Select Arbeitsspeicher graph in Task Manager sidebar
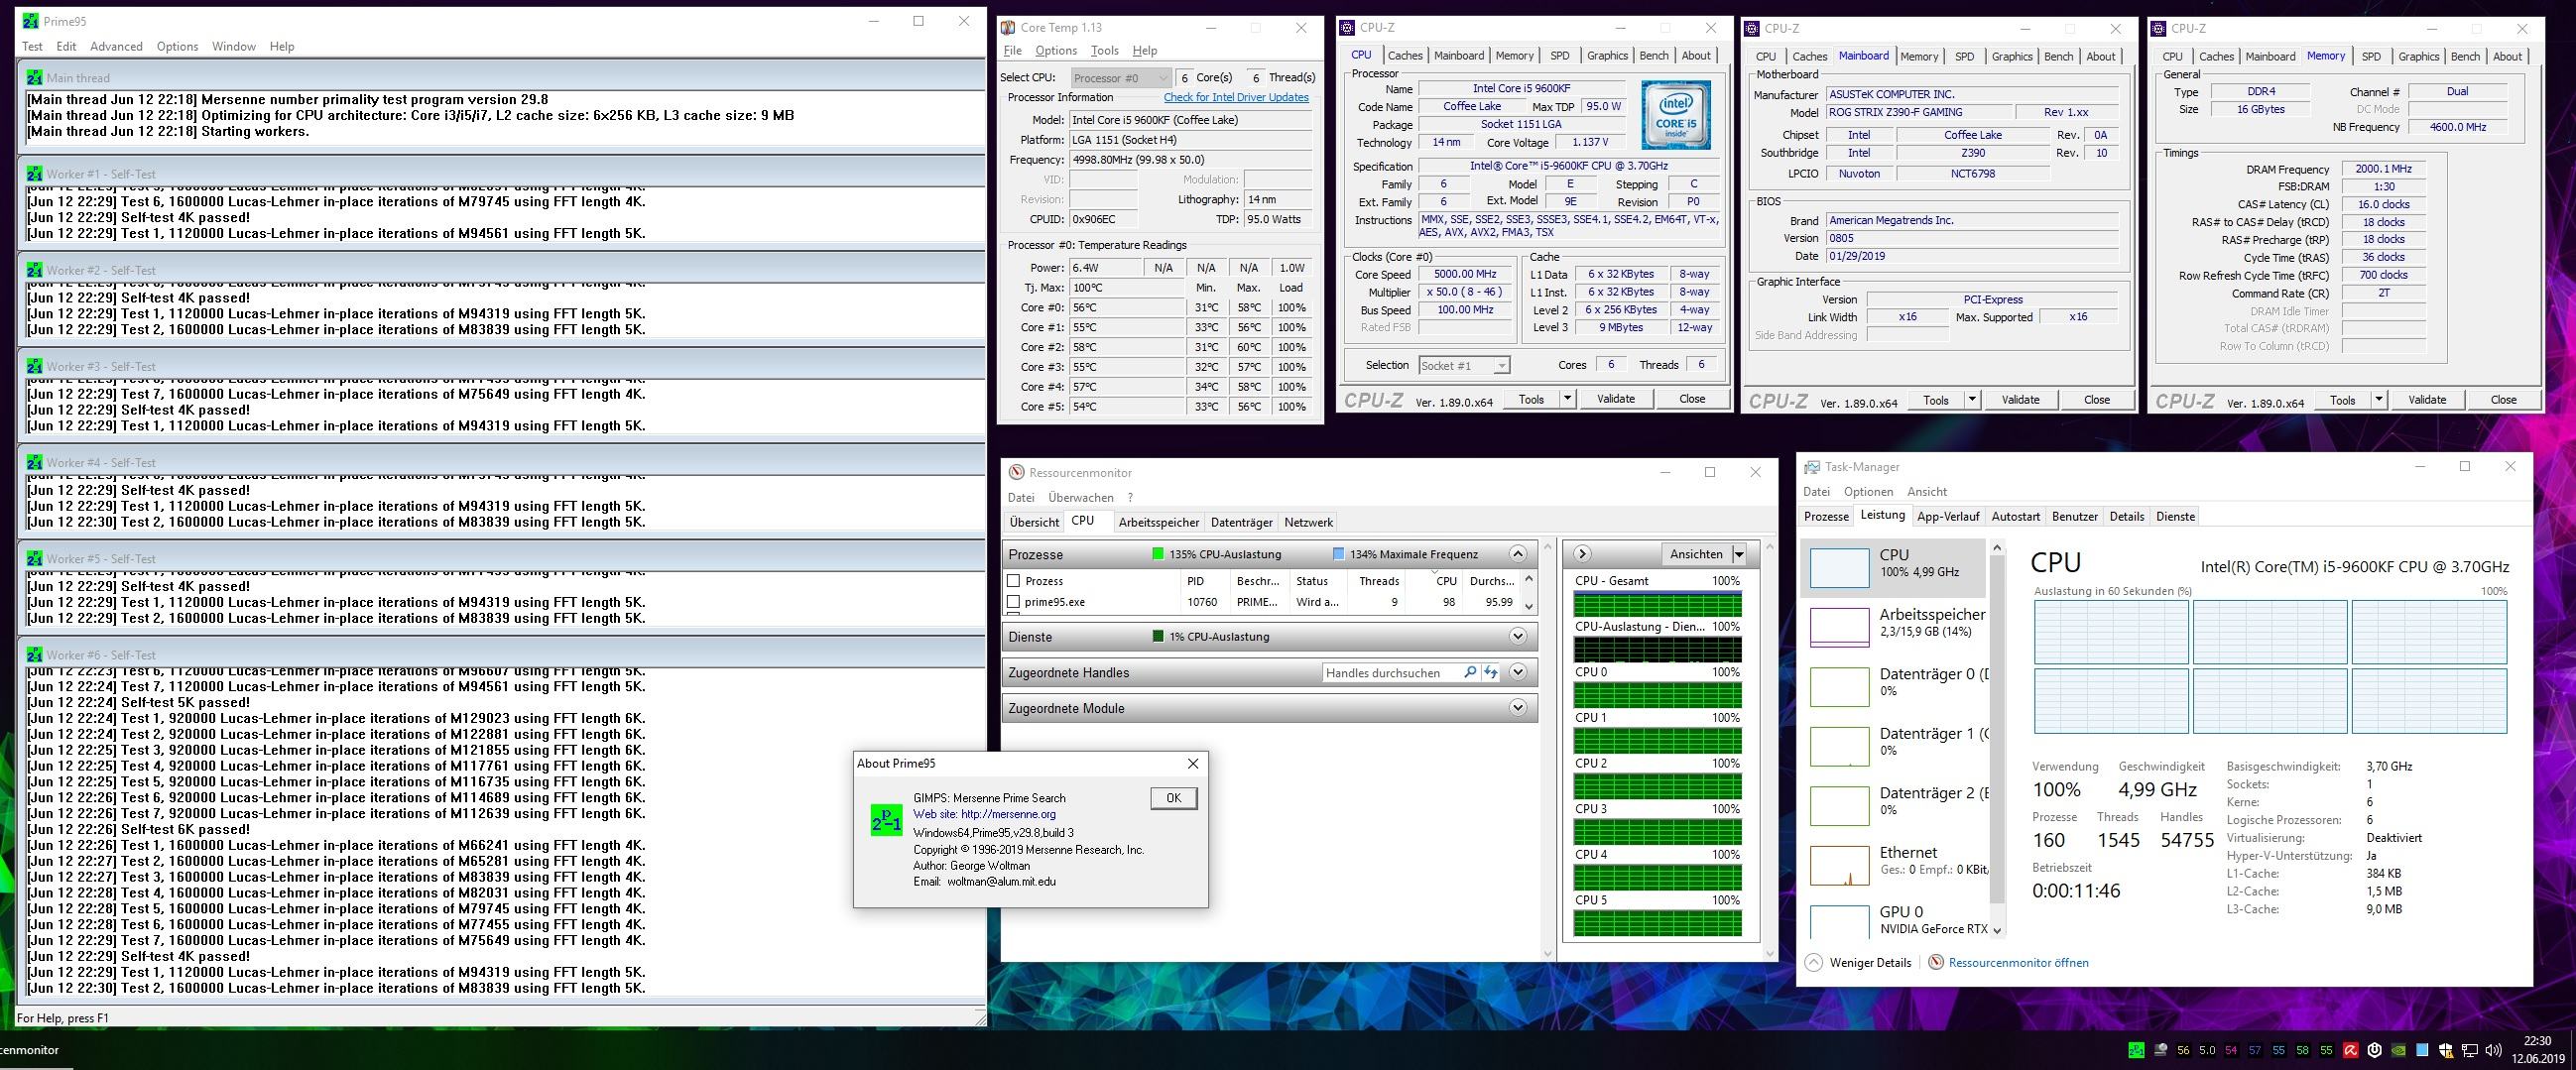Viewport: 2576px width, 1070px height. point(1839,627)
